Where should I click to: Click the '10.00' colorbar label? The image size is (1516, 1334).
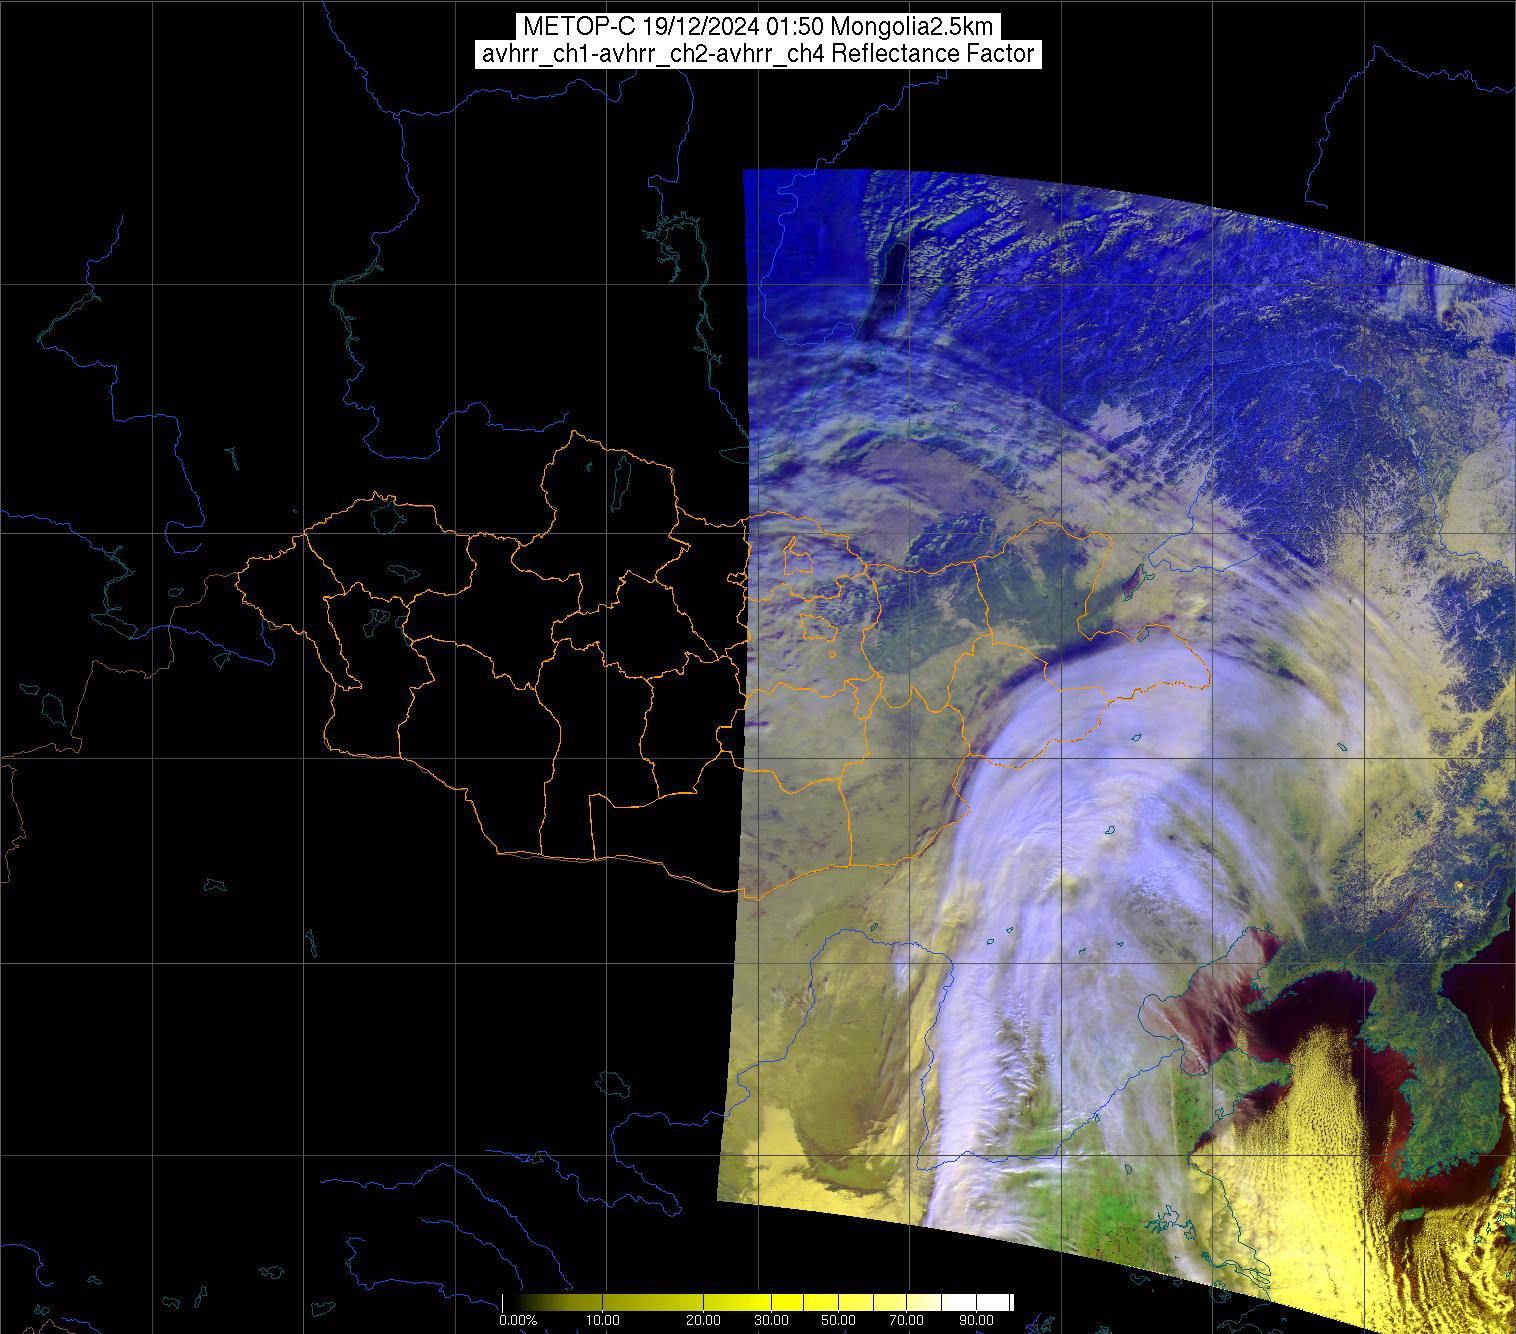coord(603,1320)
